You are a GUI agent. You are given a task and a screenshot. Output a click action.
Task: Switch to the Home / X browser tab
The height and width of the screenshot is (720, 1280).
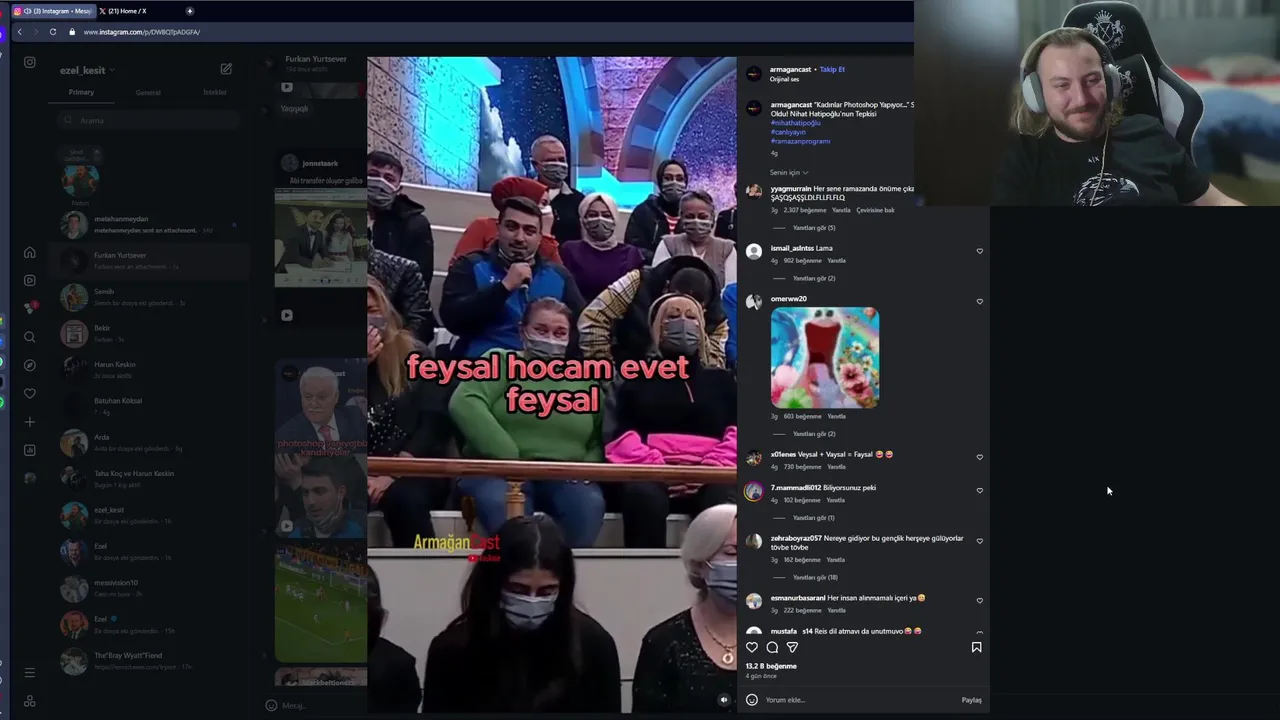coord(126,11)
